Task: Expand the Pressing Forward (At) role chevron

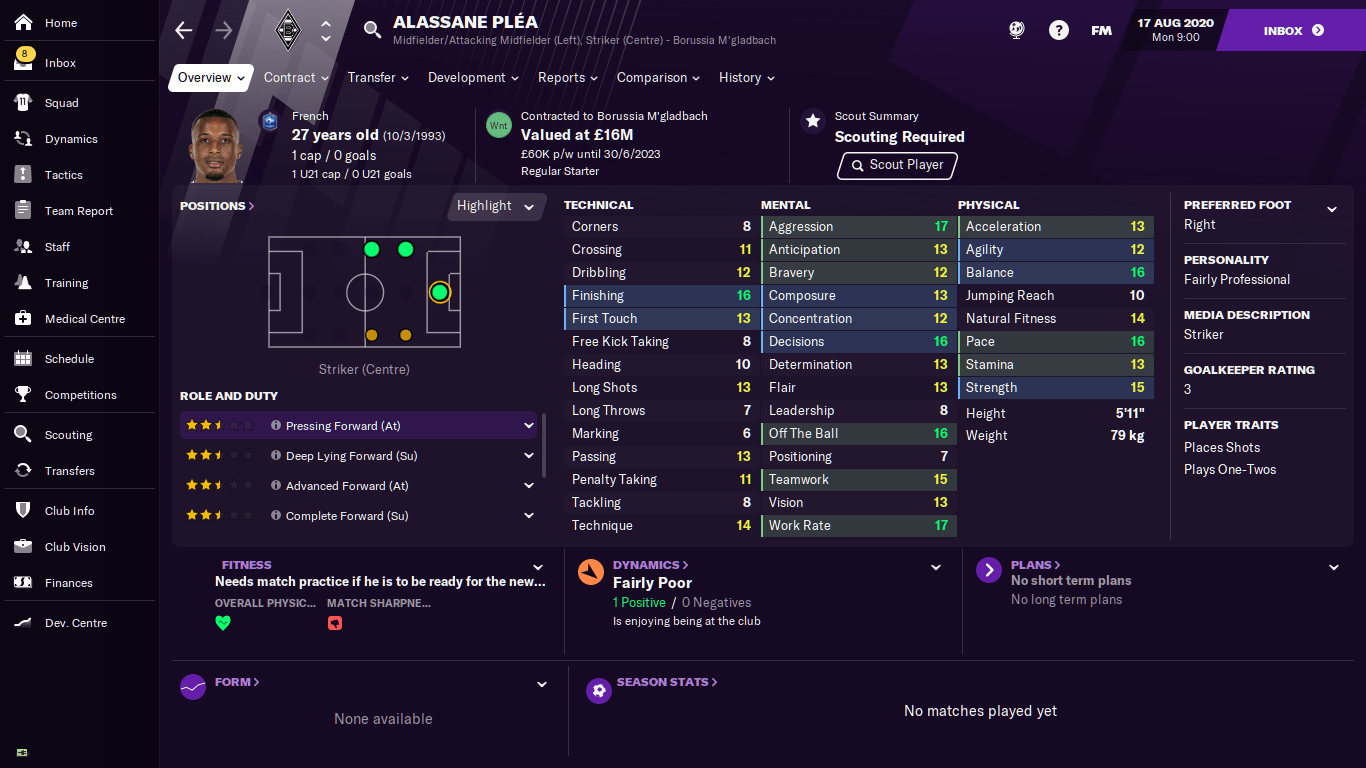Action: 529,426
